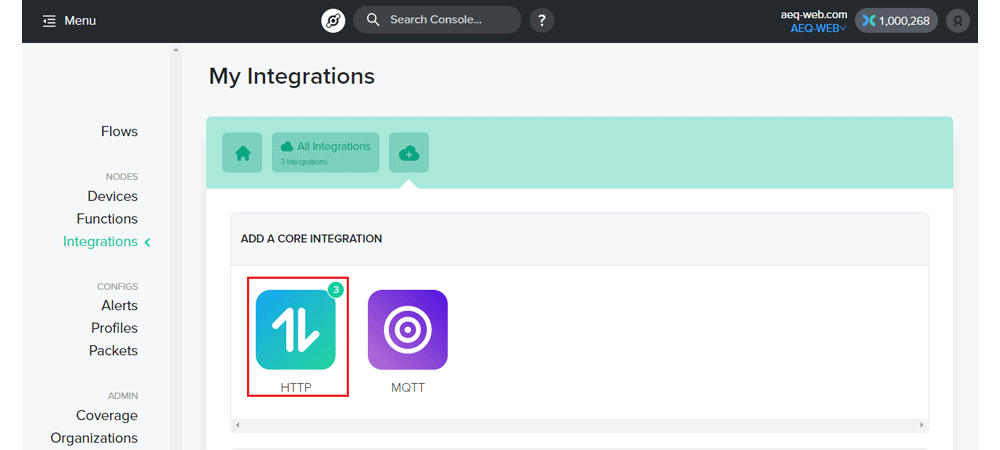1000x450 pixels.
Task: Click into the Search Console field
Action: pyautogui.click(x=437, y=20)
